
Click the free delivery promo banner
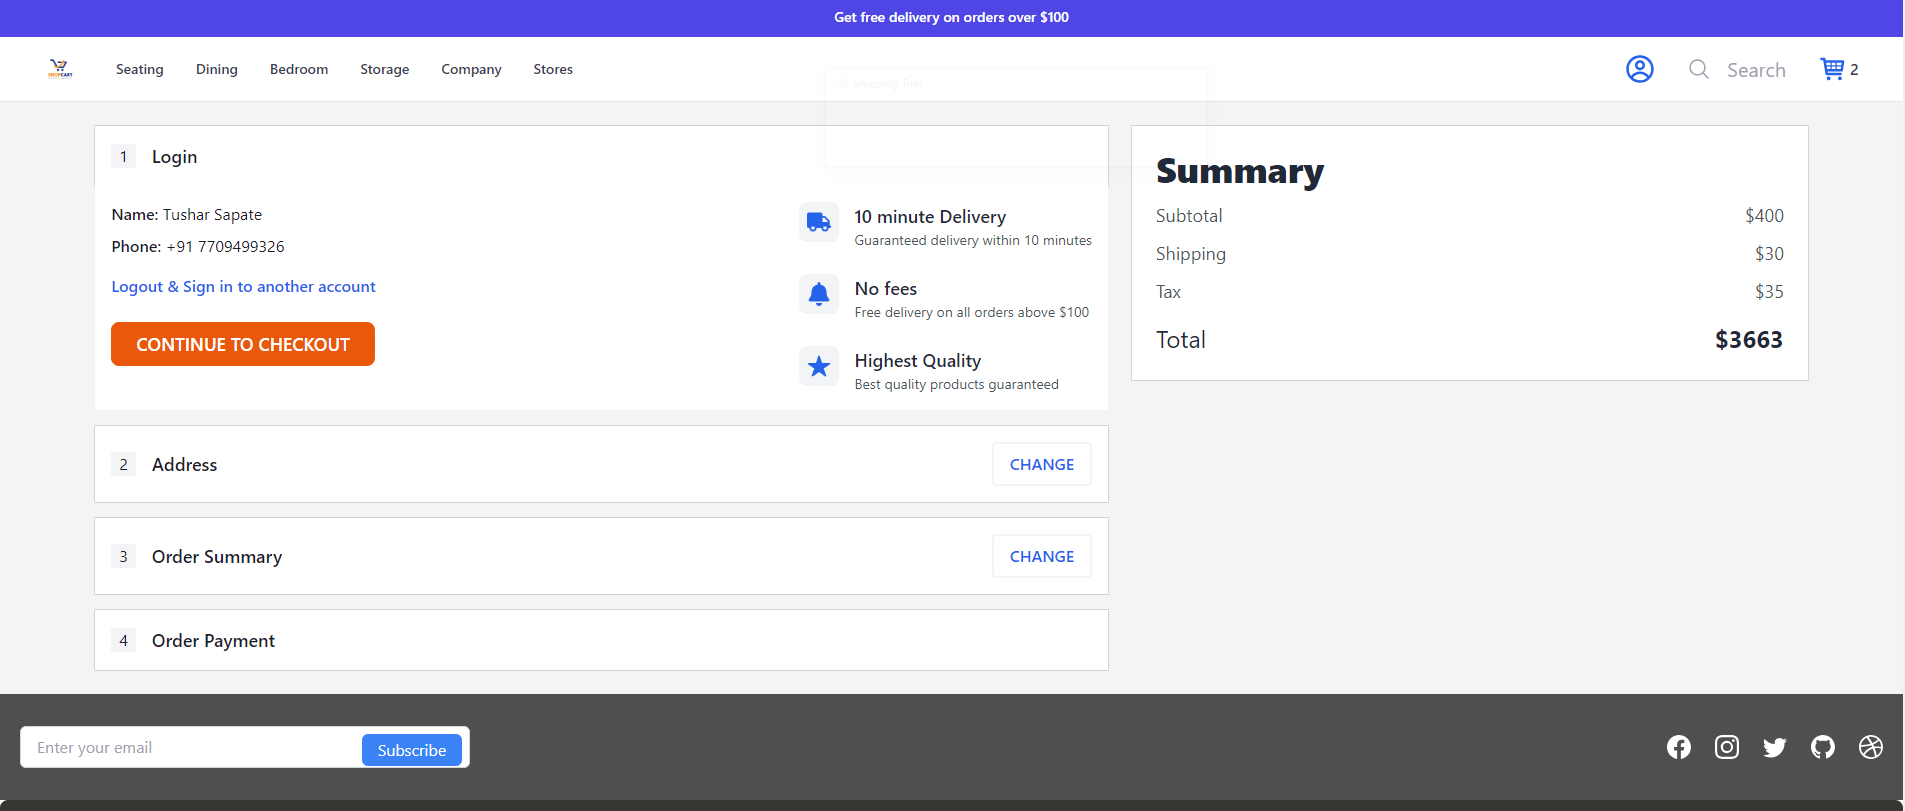coord(951,17)
